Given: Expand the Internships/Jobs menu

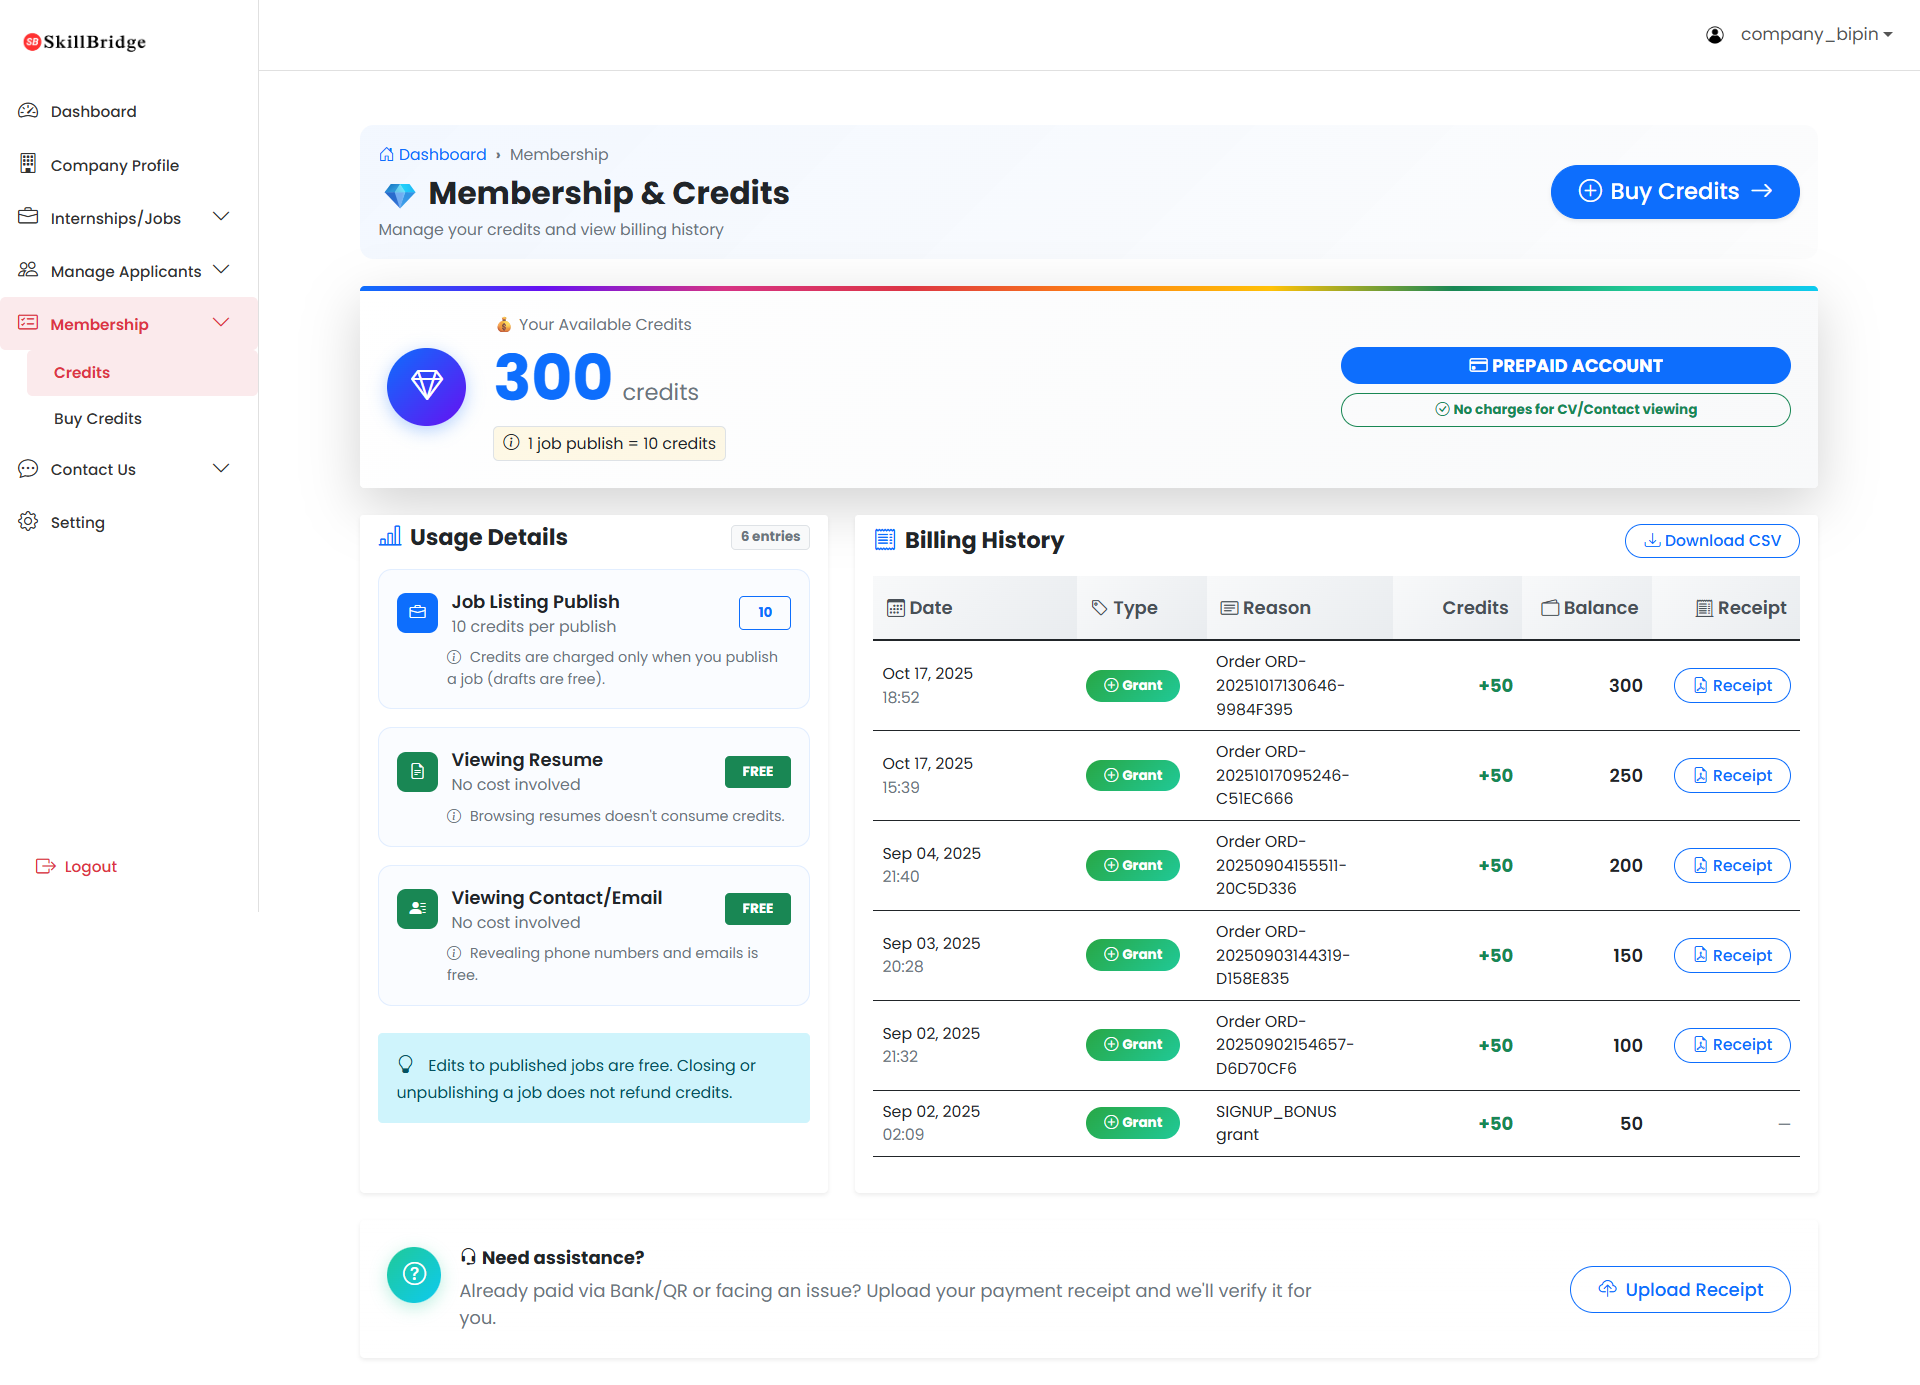Looking at the screenshot, I should 221,216.
